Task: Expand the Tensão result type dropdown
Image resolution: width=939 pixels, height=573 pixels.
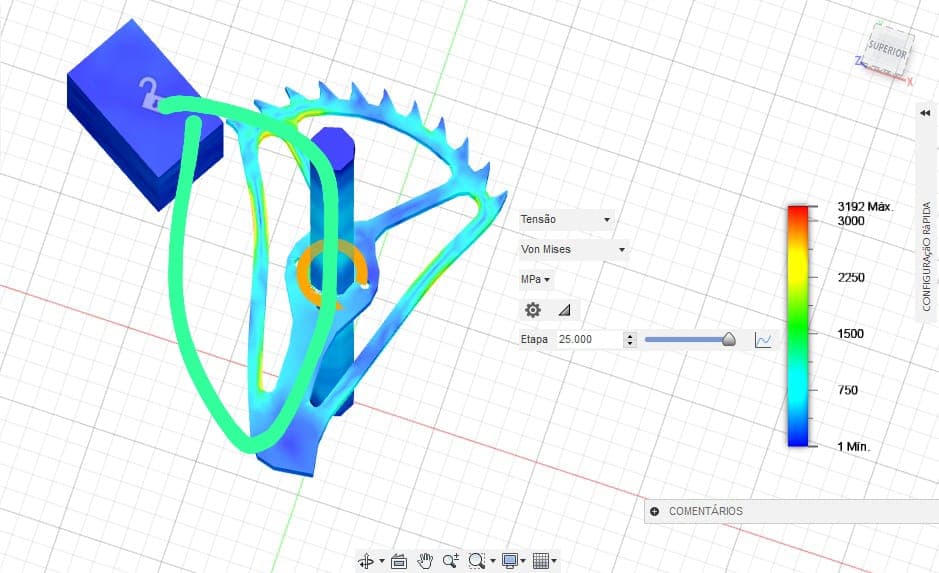Action: coord(566,219)
